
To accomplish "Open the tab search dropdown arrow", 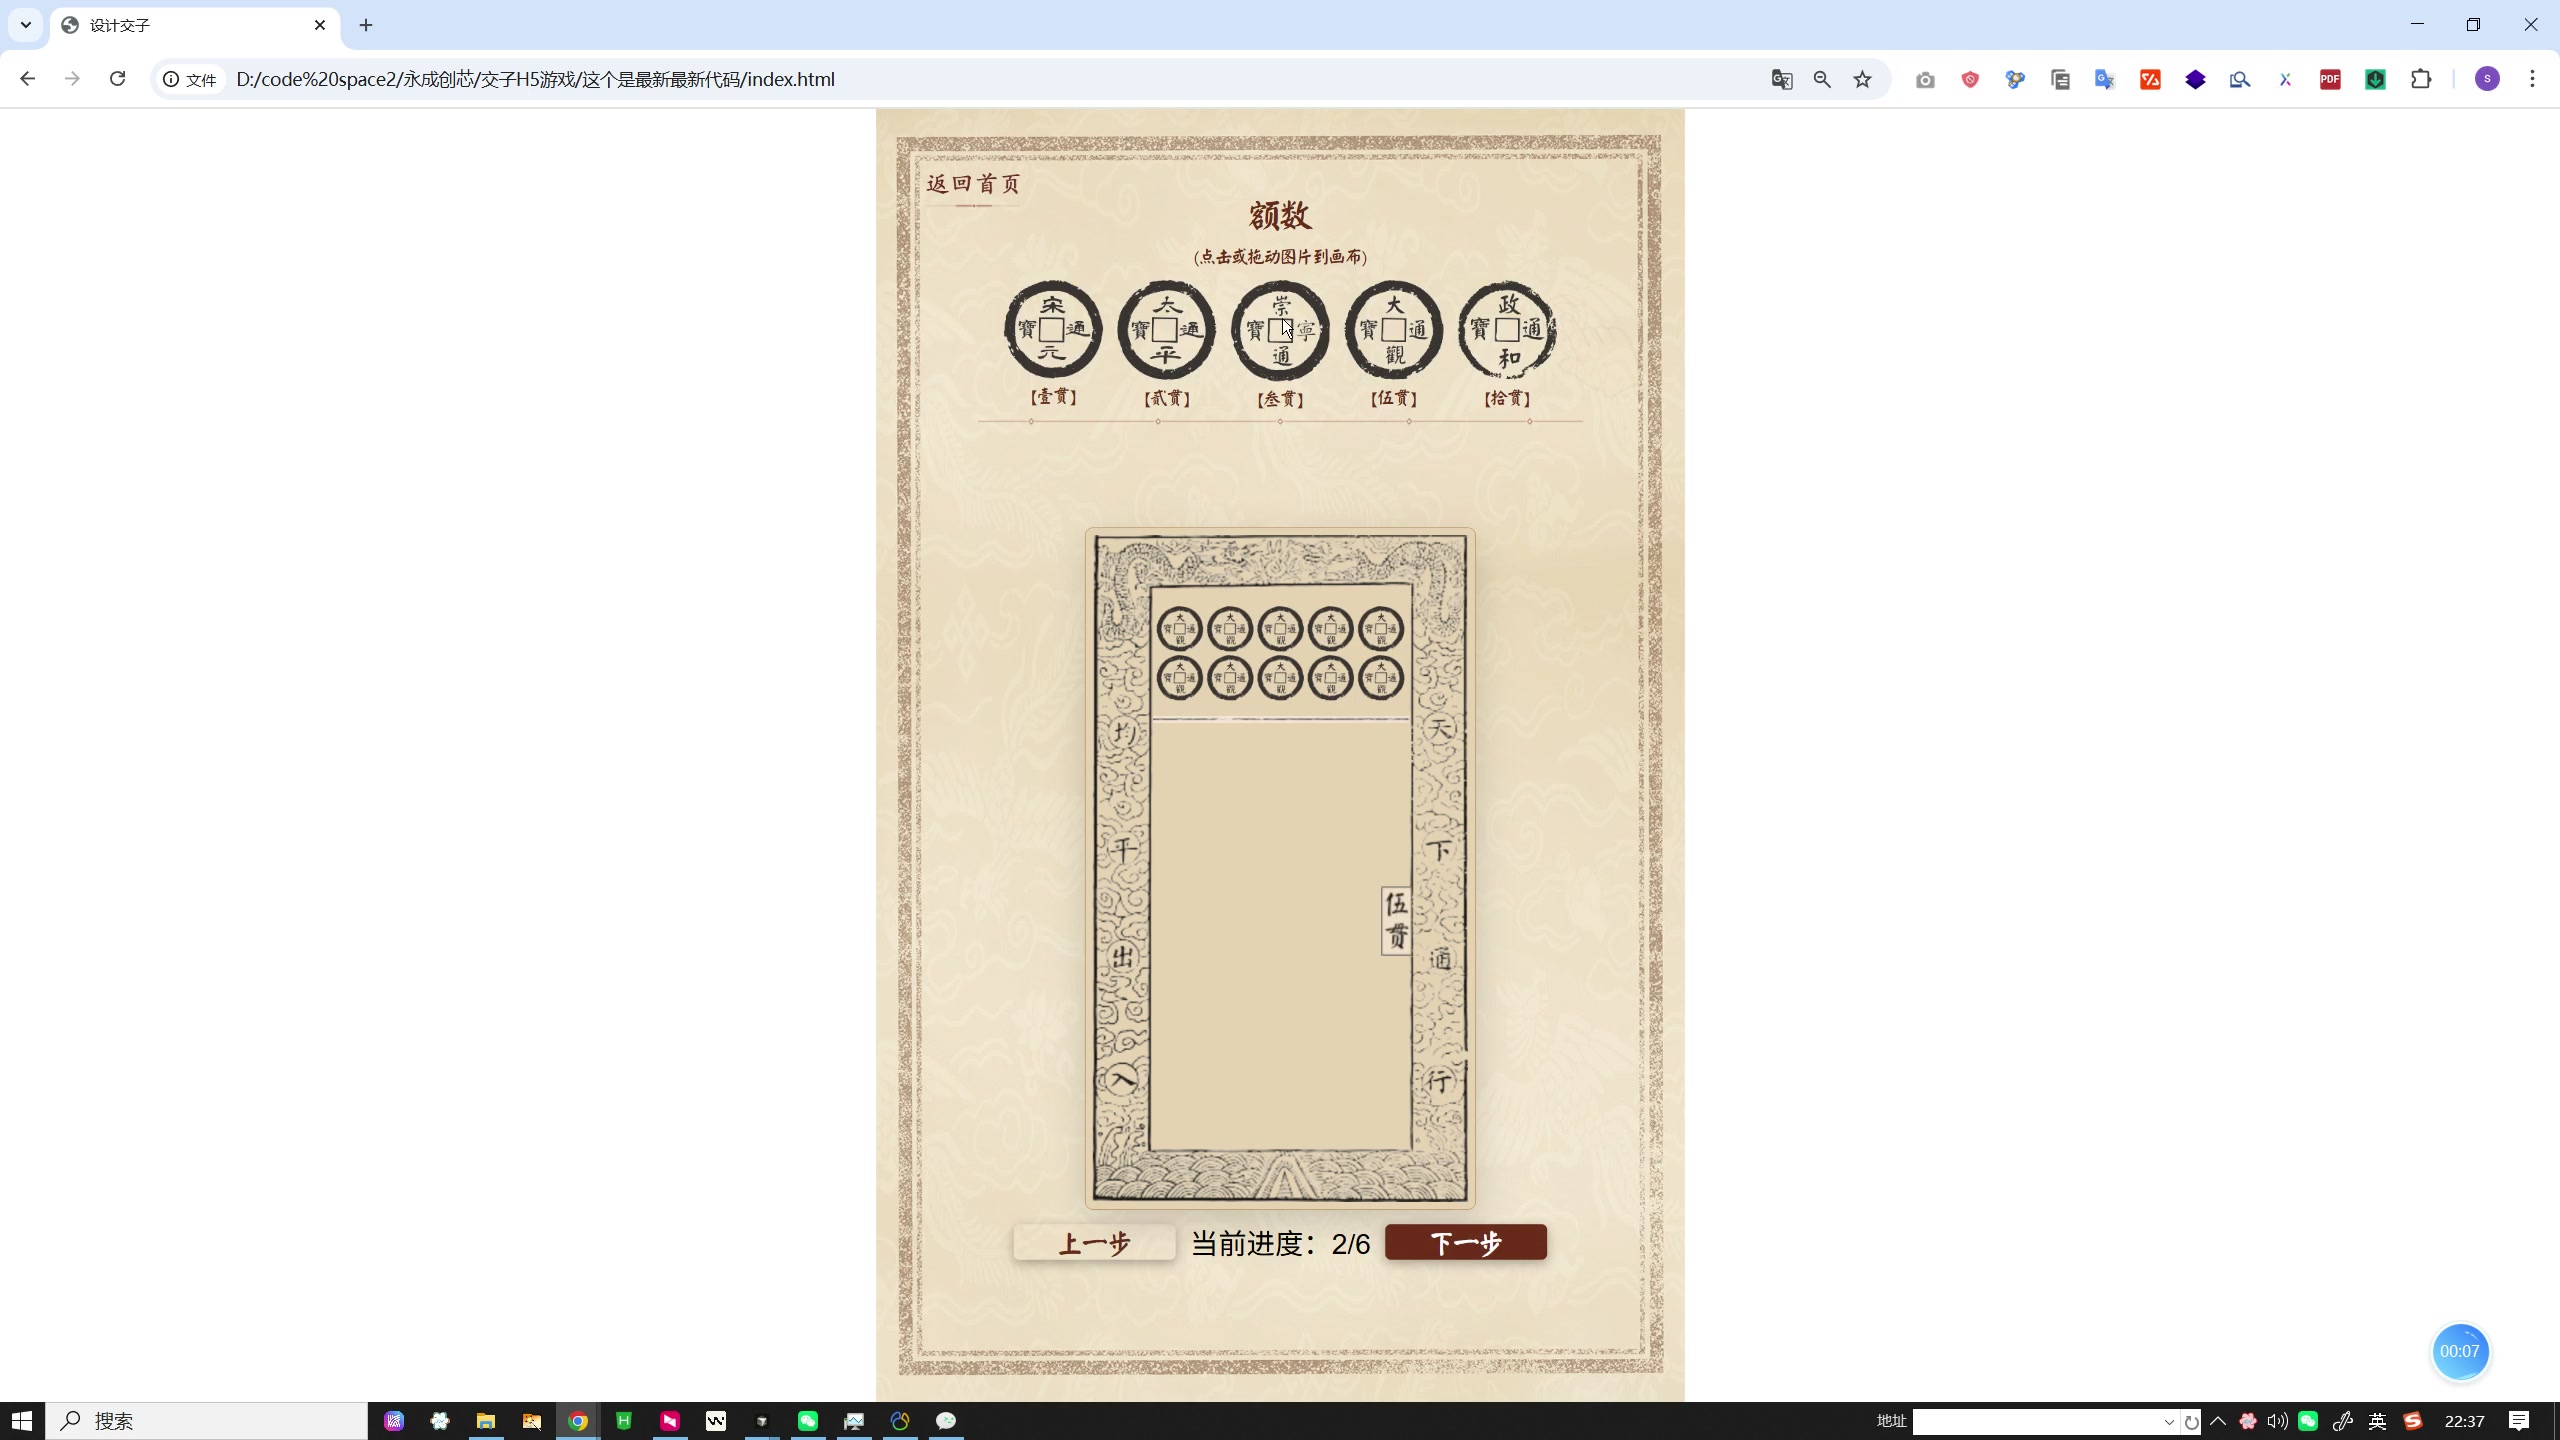I will (x=26, y=25).
